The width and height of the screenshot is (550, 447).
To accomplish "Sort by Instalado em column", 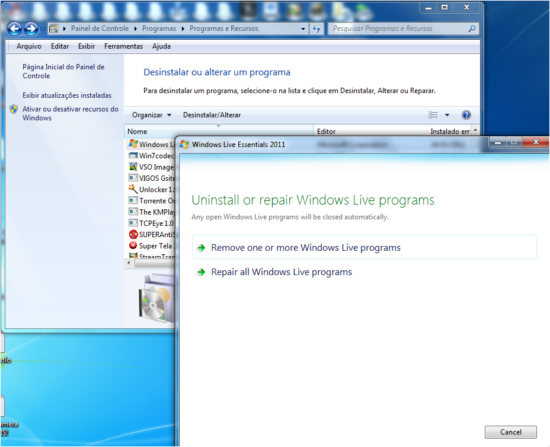I will coord(450,132).
